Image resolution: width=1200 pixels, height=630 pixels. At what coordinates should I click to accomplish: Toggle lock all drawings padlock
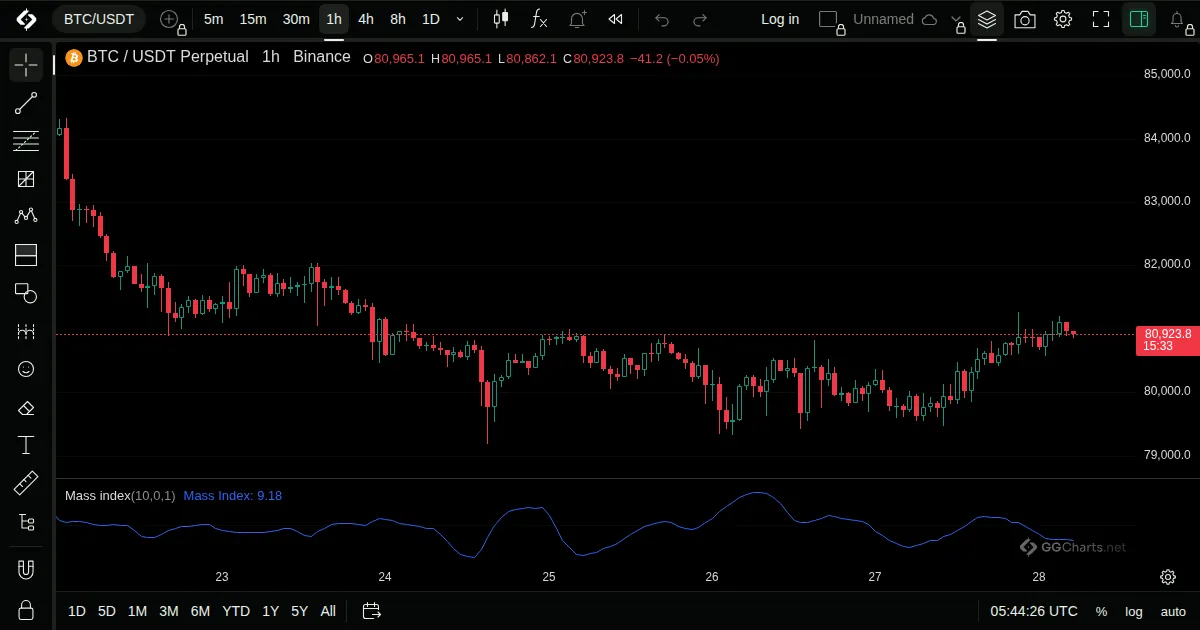26,610
